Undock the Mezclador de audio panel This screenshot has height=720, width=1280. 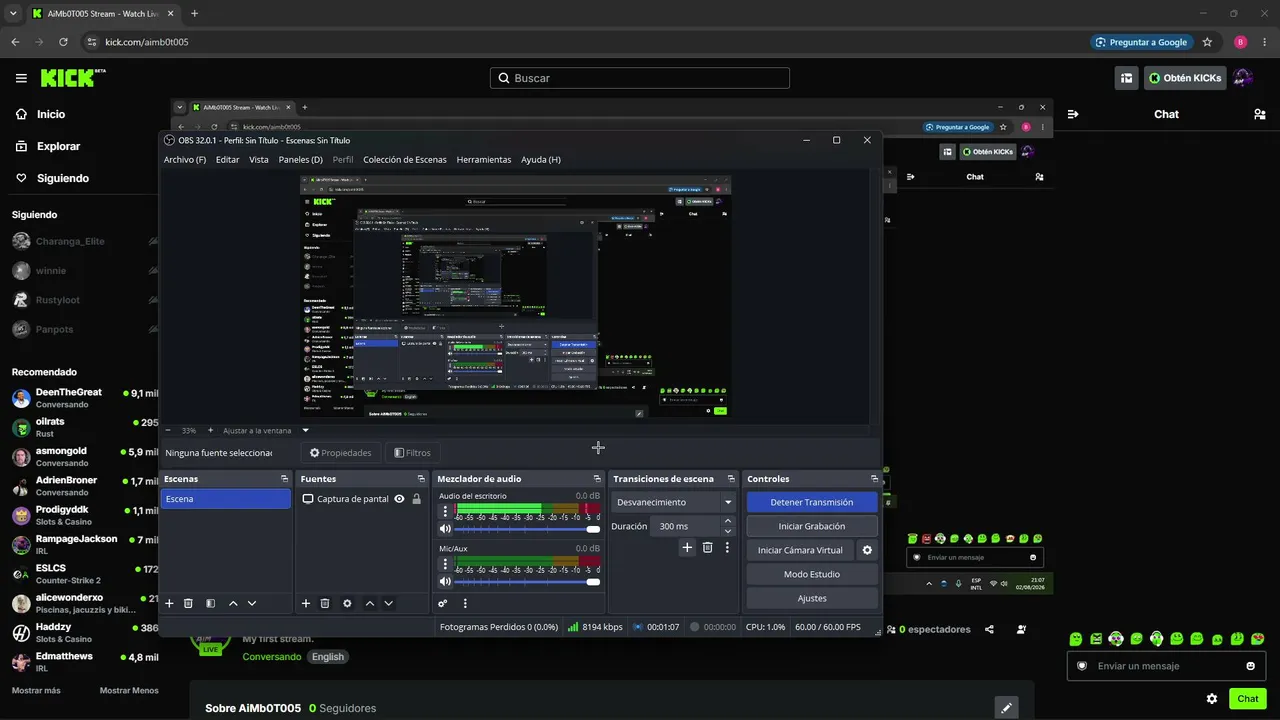(x=597, y=479)
